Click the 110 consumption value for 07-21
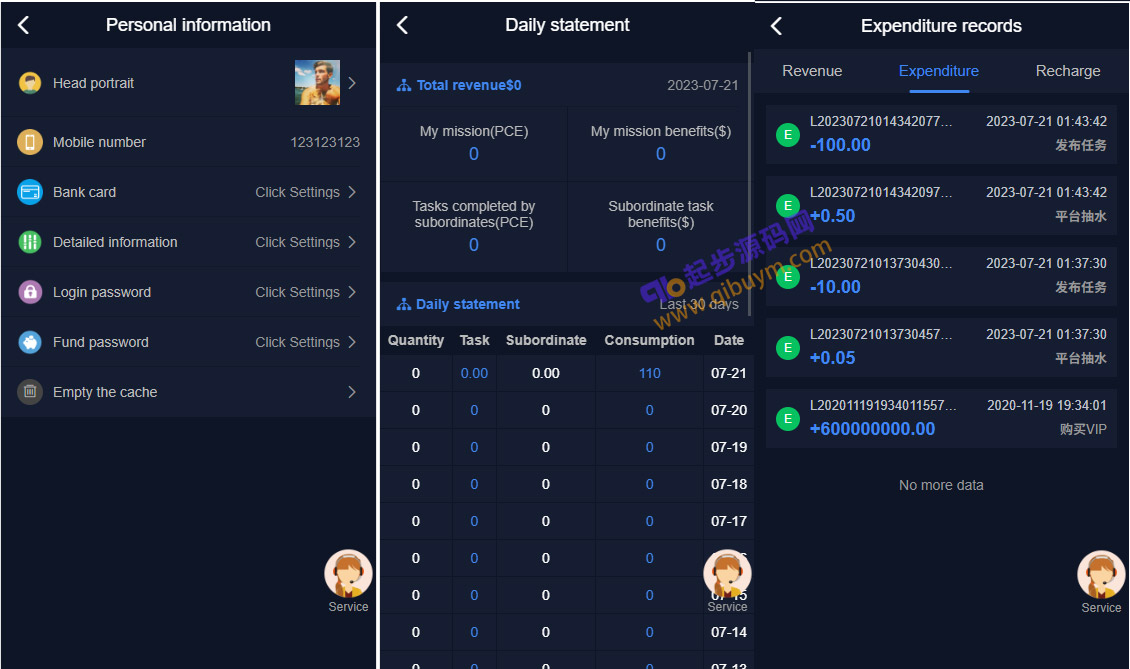 click(649, 373)
